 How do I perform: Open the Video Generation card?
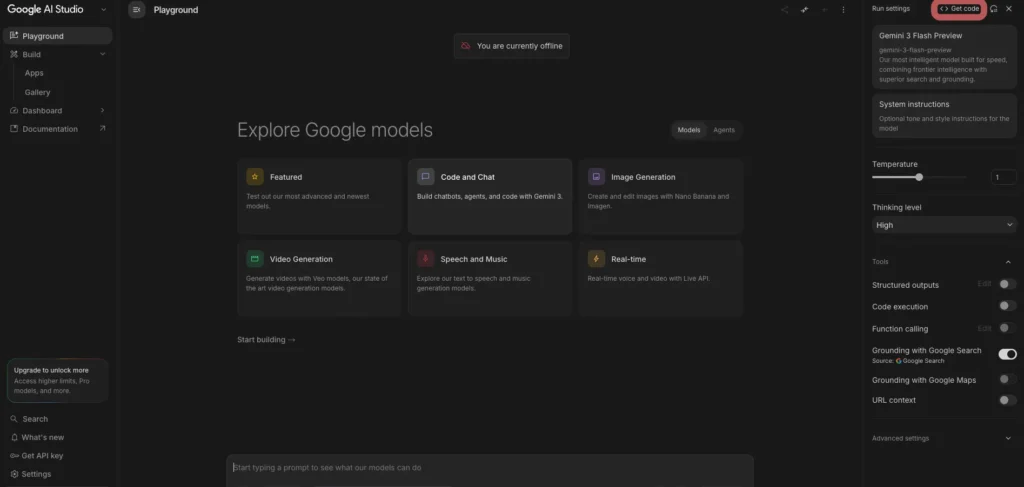click(x=319, y=278)
